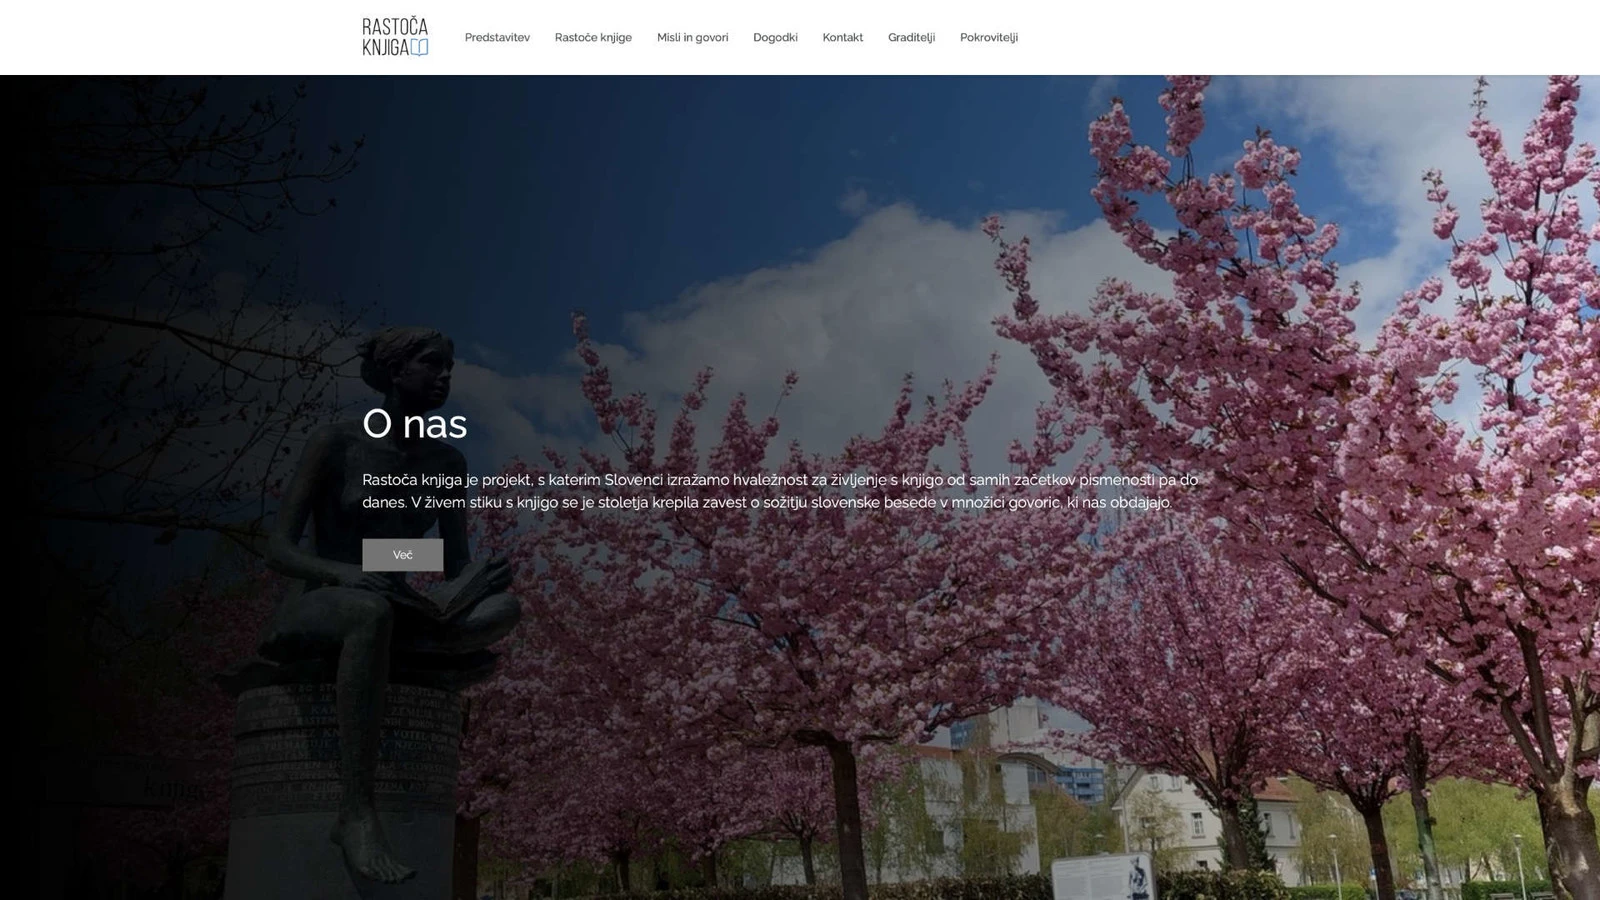Open the Dogodki section

(775, 38)
